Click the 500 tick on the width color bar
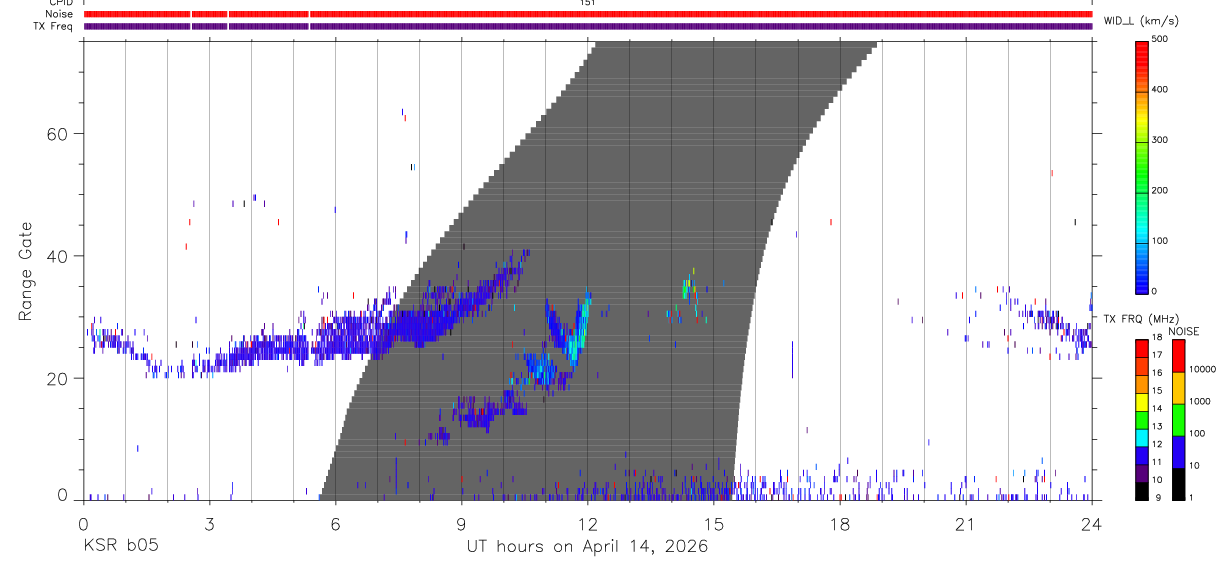This screenshot has height=567, width=1228. [x=1160, y=39]
